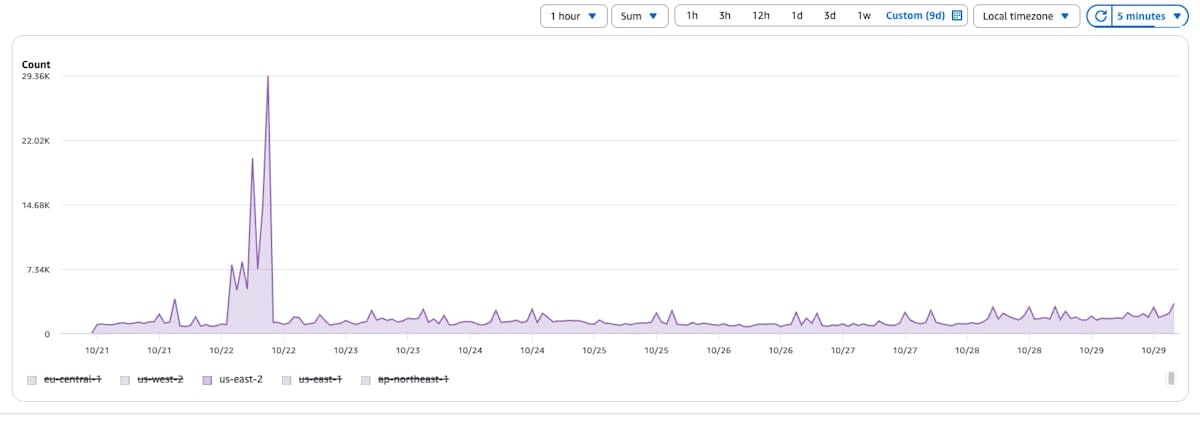This screenshot has height=423, width=1200.
Task: Open the 1 hour period dropdown
Action: tap(574, 16)
